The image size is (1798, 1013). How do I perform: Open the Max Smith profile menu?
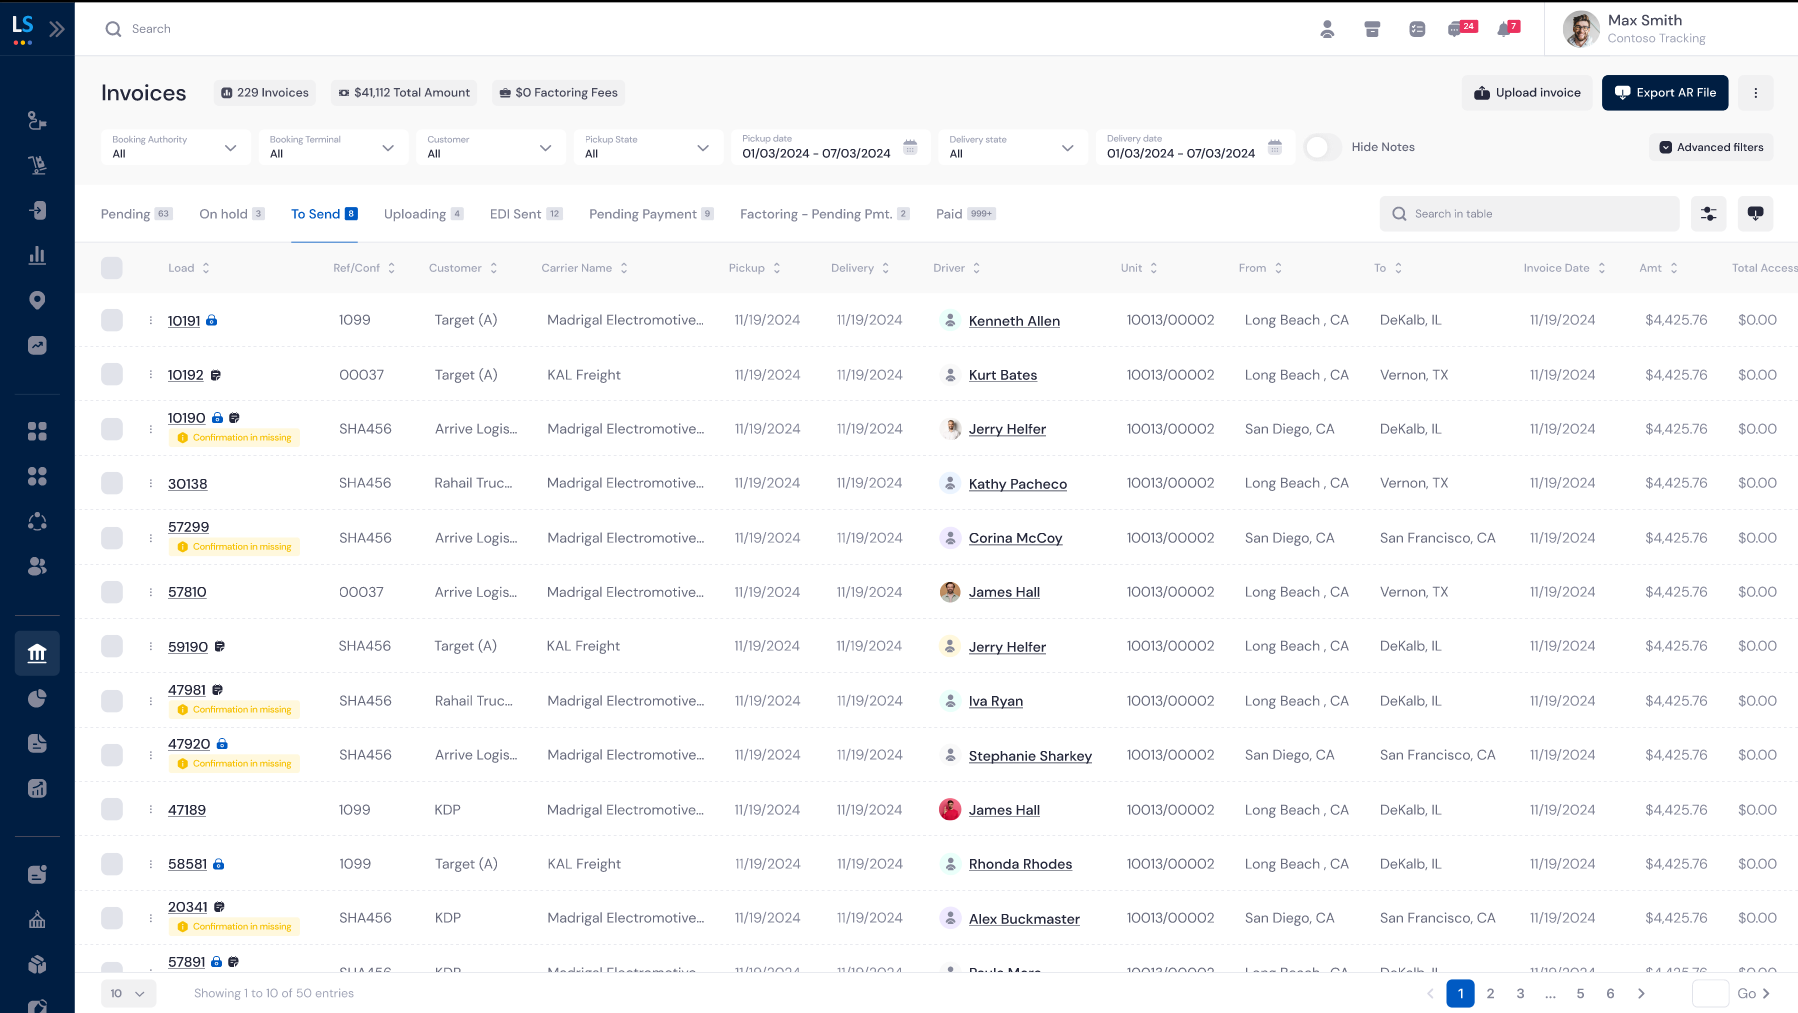coord(1635,29)
